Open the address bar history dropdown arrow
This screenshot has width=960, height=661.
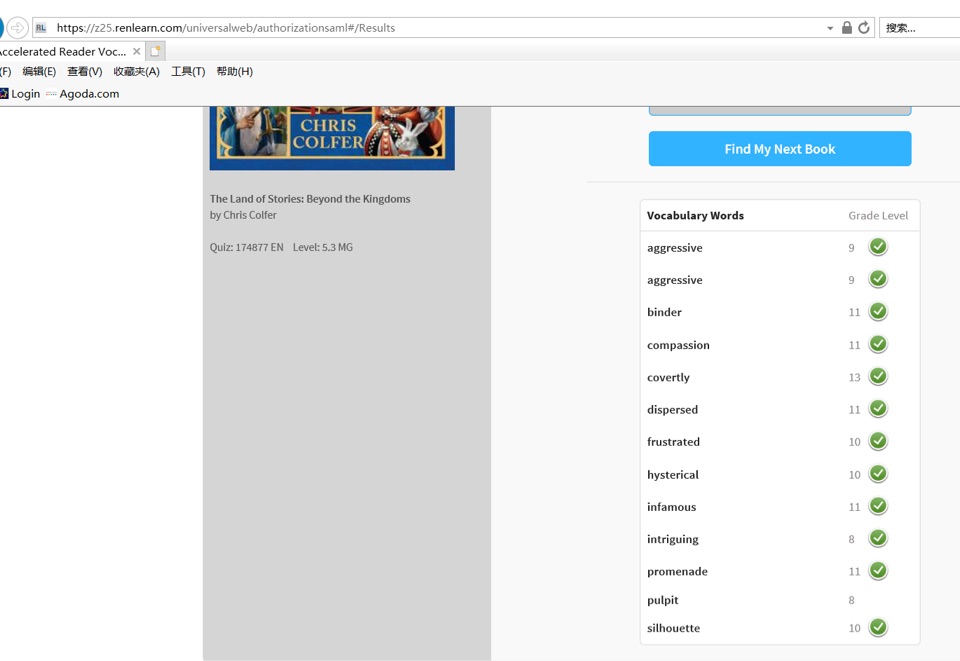[830, 28]
